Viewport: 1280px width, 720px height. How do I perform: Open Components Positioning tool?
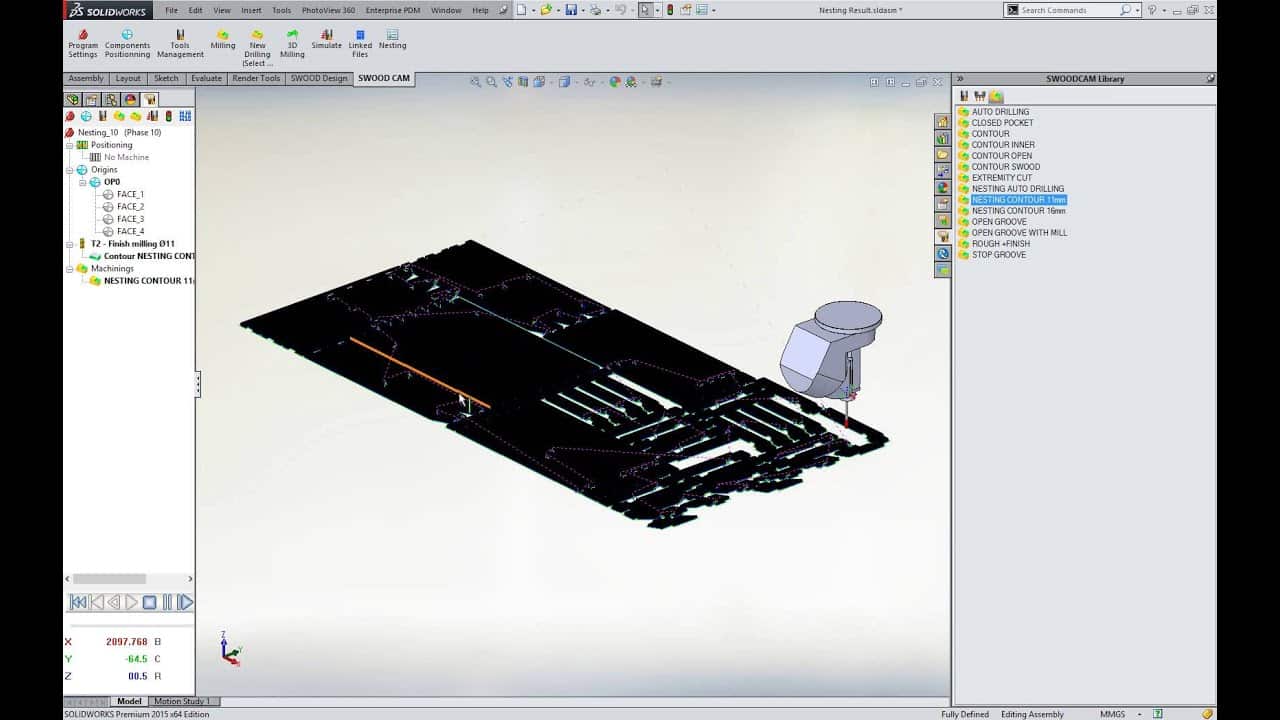(x=127, y=44)
